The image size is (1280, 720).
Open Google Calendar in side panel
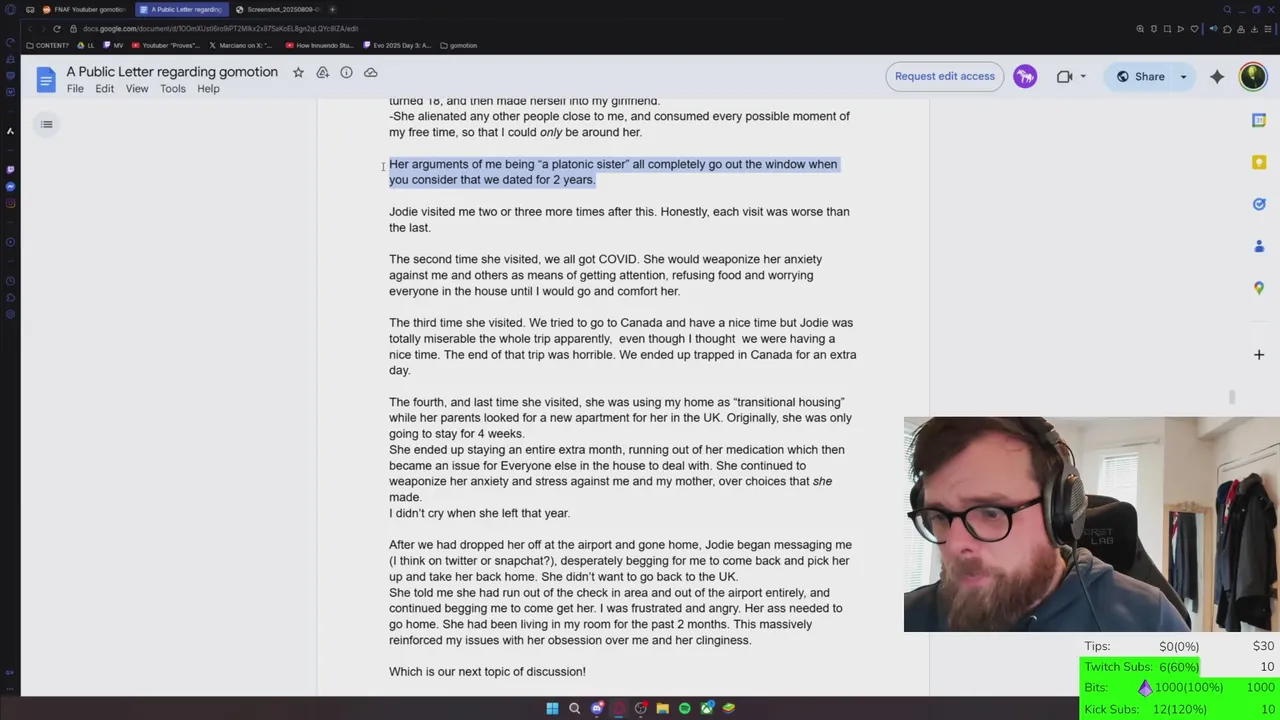pyautogui.click(x=1259, y=120)
